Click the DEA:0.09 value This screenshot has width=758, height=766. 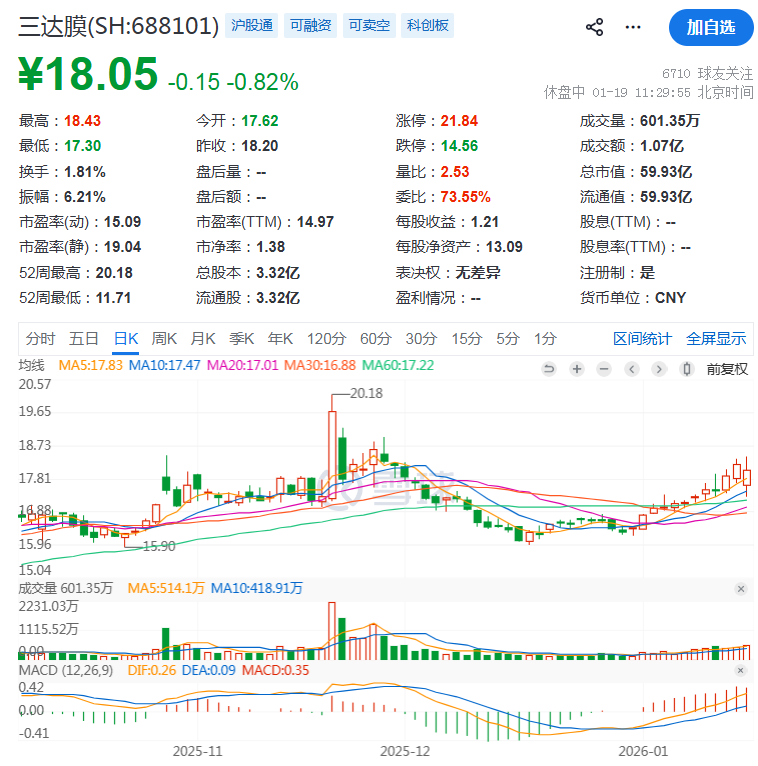pyautogui.click(x=209, y=670)
